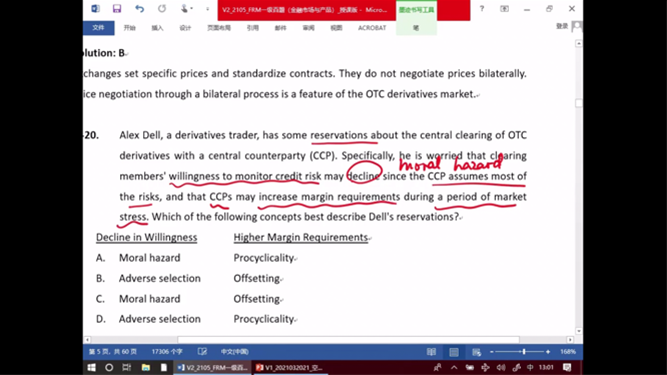
Task: Click the Redo/Repeat icon
Action: pos(162,9)
